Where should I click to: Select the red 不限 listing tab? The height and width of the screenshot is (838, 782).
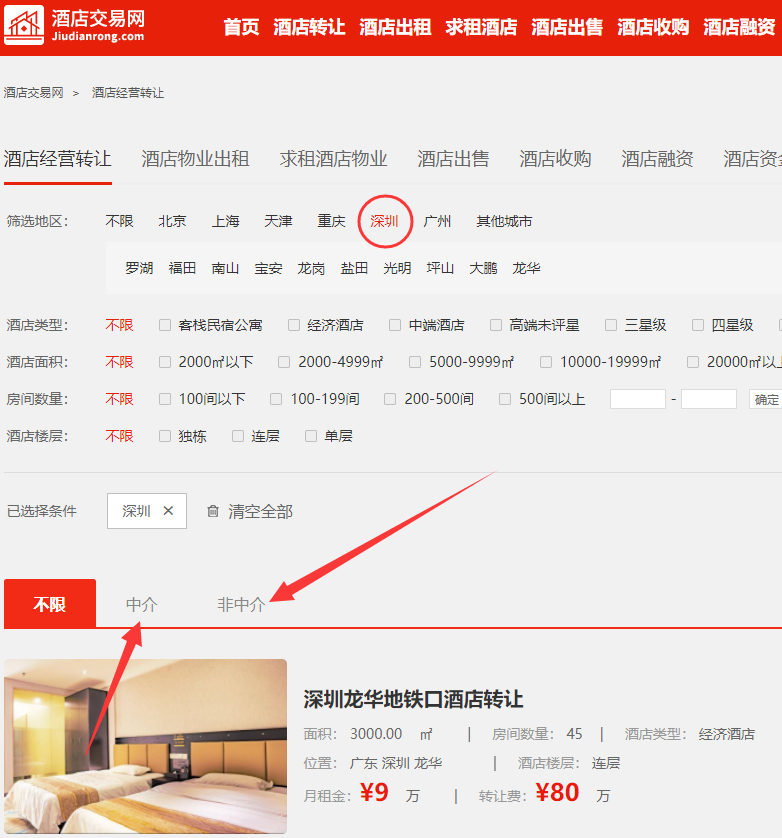click(x=50, y=603)
